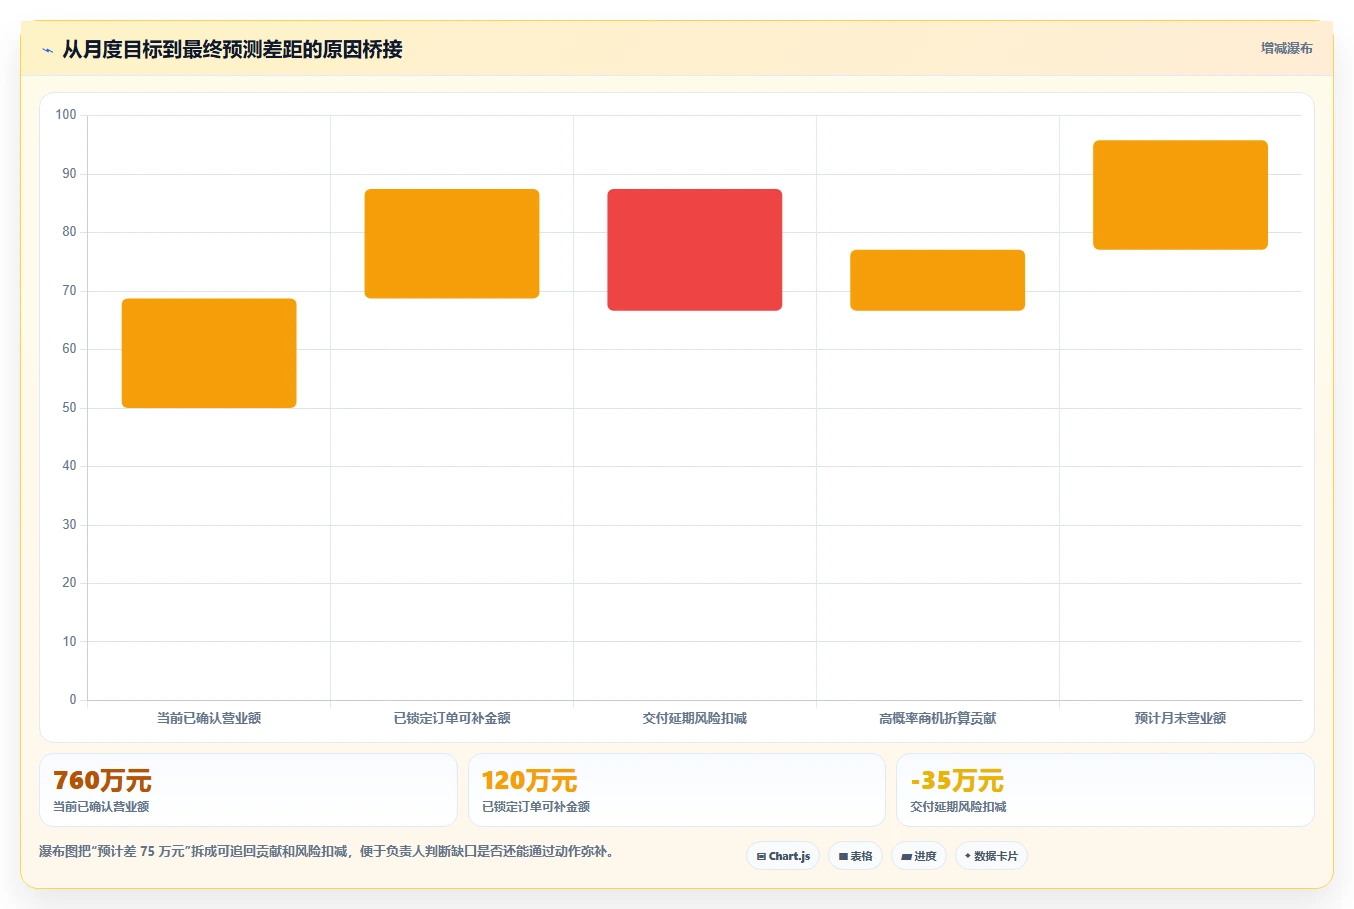Click the footer description about 预计差 75 万元
Viewport: 1354px width, 909px height.
tap(326, 852)
